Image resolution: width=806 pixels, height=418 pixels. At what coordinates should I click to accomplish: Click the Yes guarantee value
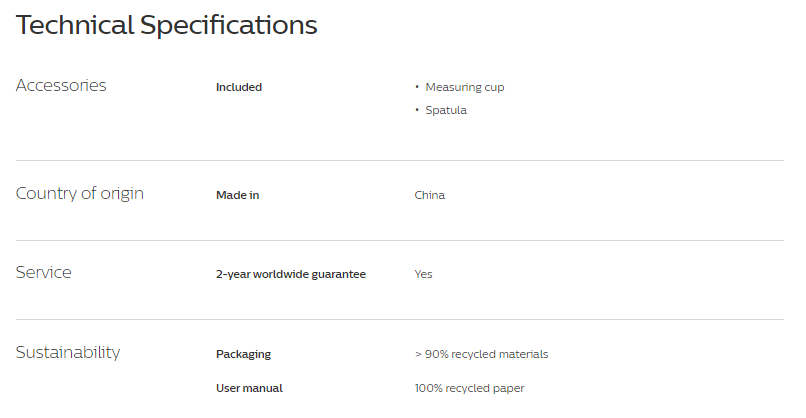point(424,274)
